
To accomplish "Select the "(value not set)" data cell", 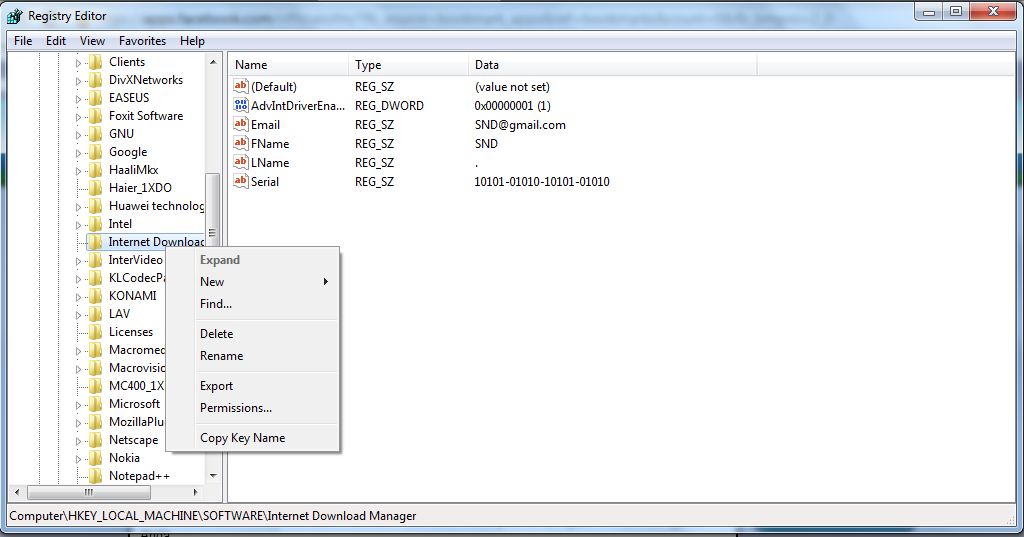I will click(x=512, y=87).
